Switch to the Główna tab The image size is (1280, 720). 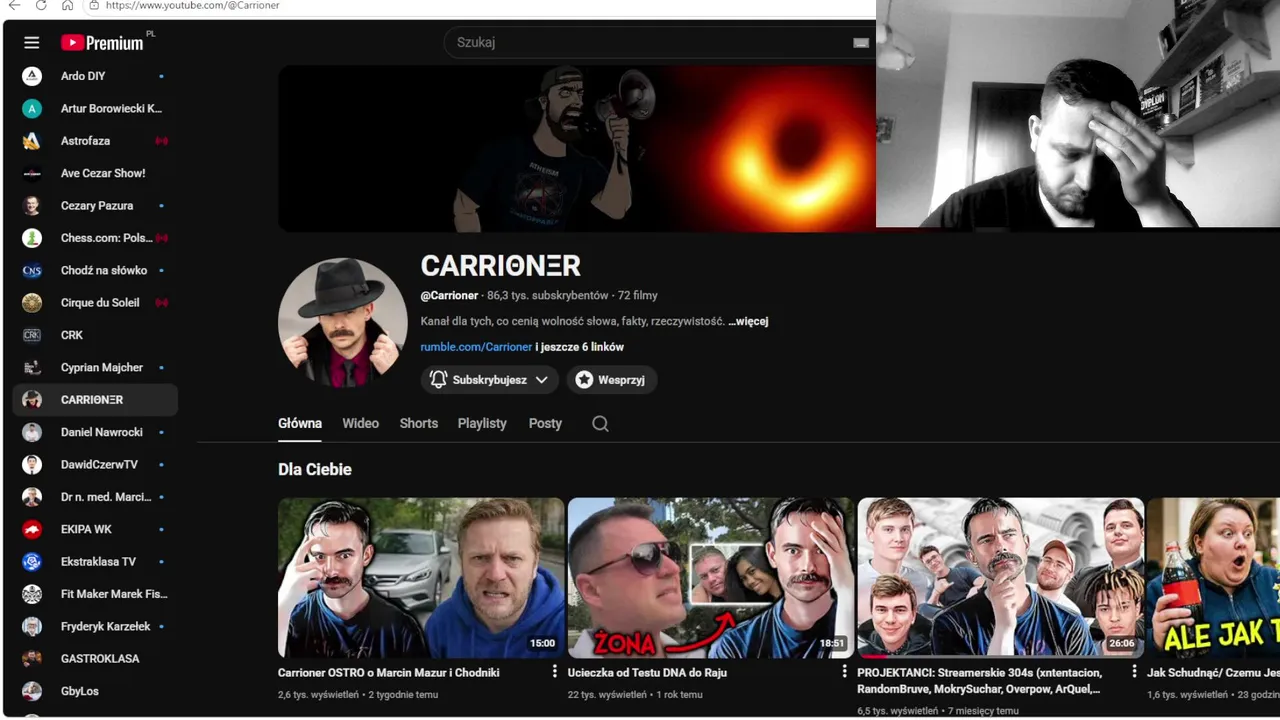(x=300, y=423)
